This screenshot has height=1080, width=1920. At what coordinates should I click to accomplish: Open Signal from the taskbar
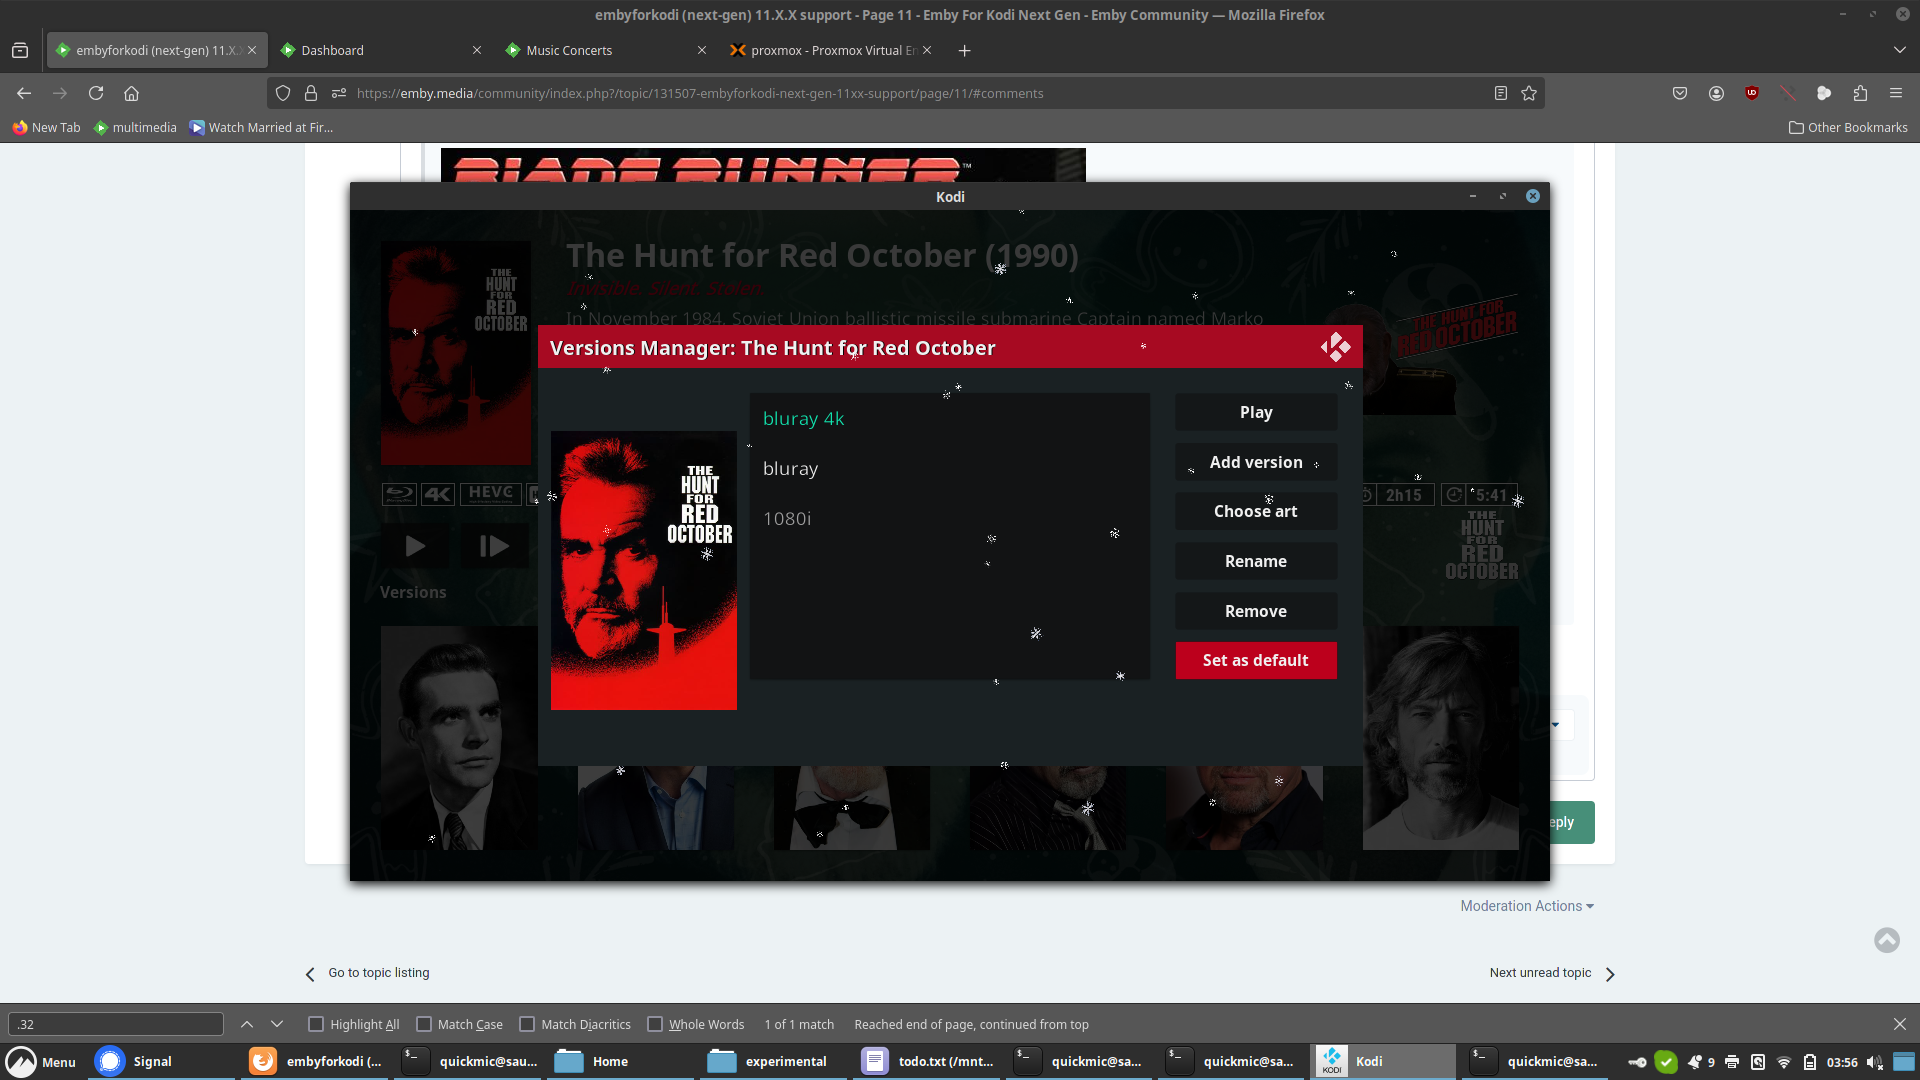(135, 1061)
